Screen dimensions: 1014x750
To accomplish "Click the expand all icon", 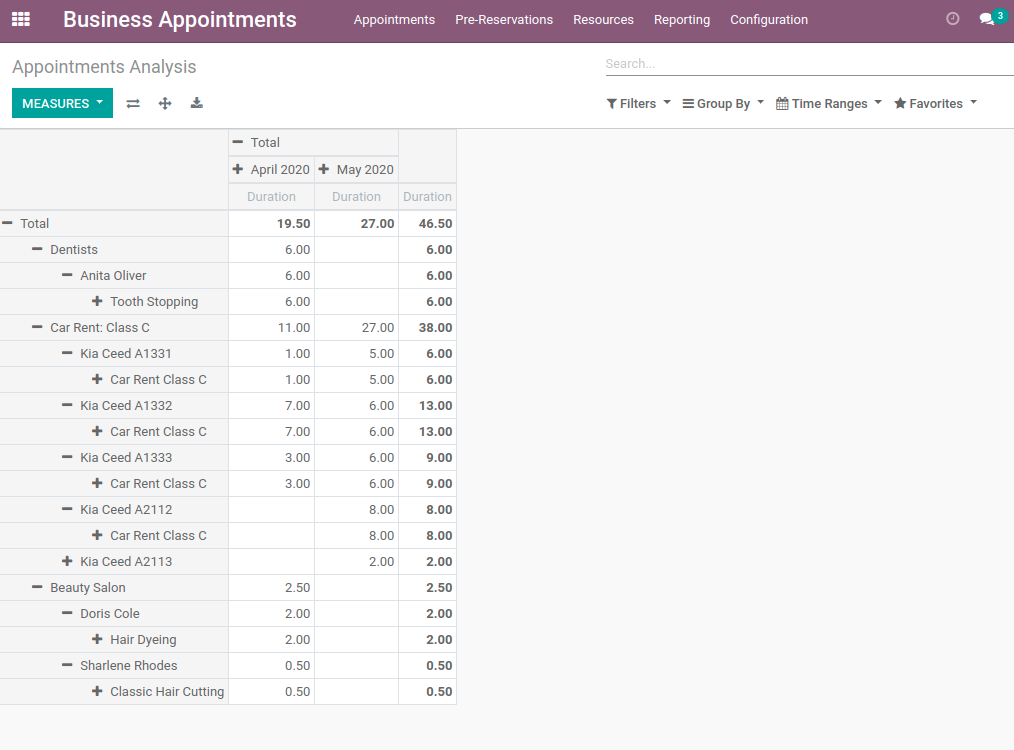I will pyautogui.click(x=165, y=103).
